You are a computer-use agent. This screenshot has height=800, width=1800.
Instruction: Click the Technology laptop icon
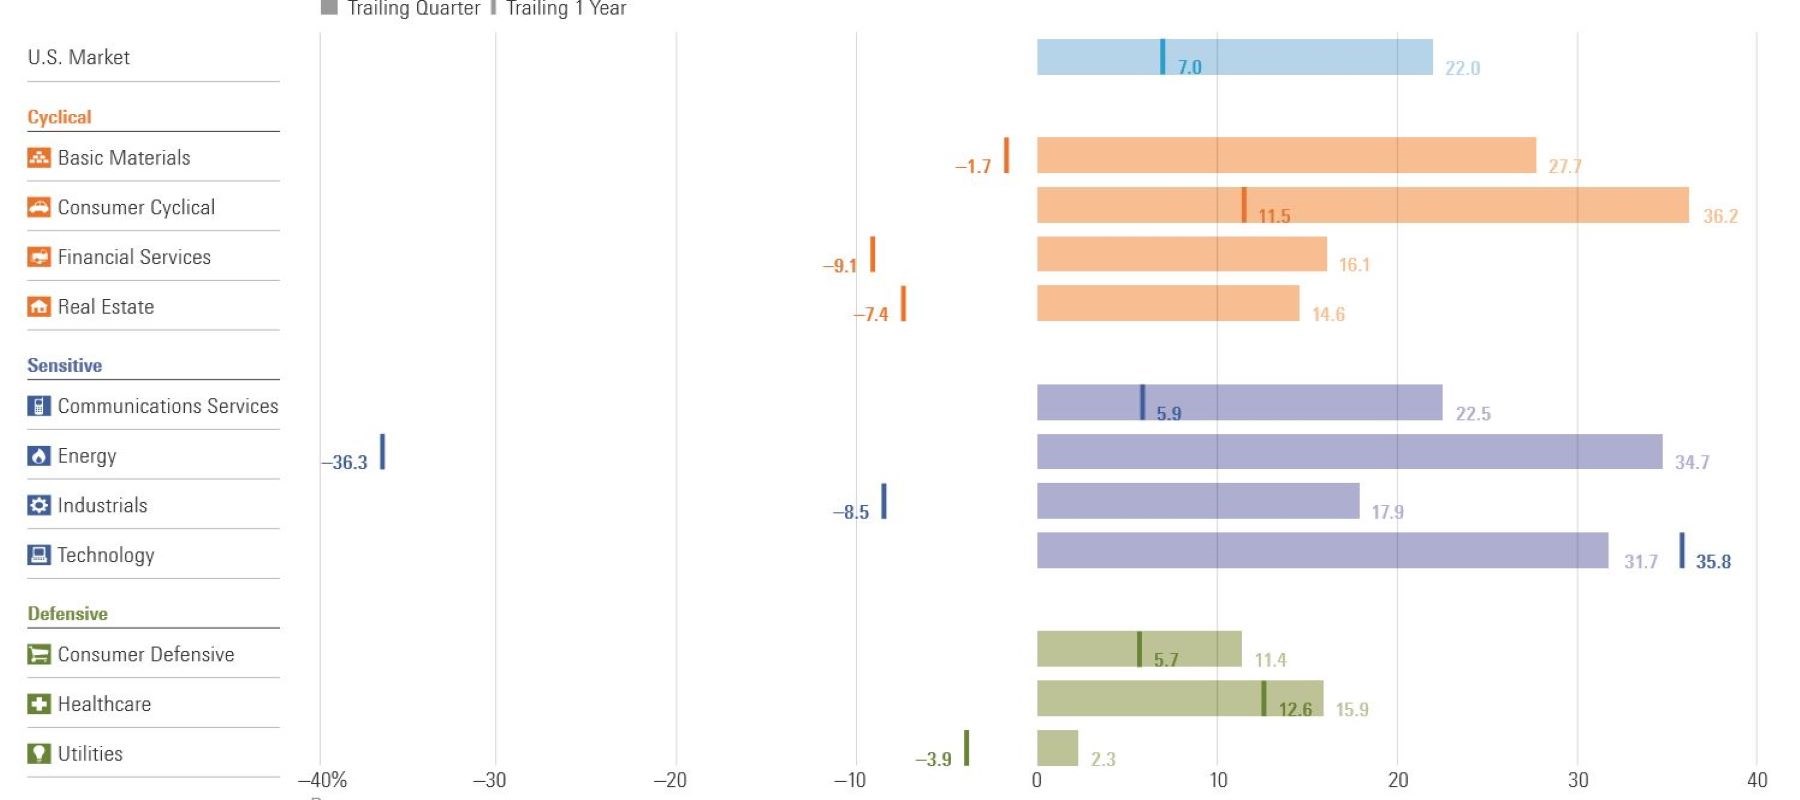tap(39, 555)
